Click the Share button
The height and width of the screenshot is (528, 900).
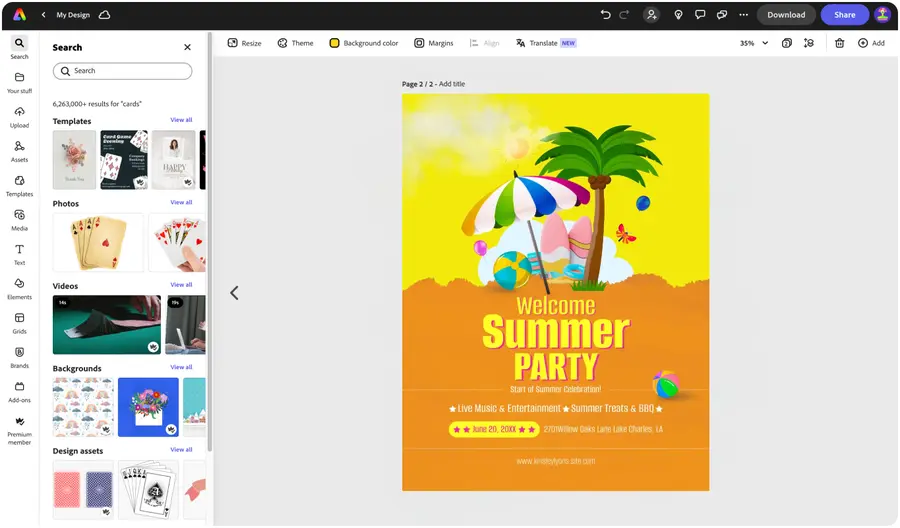pos(844,15)
